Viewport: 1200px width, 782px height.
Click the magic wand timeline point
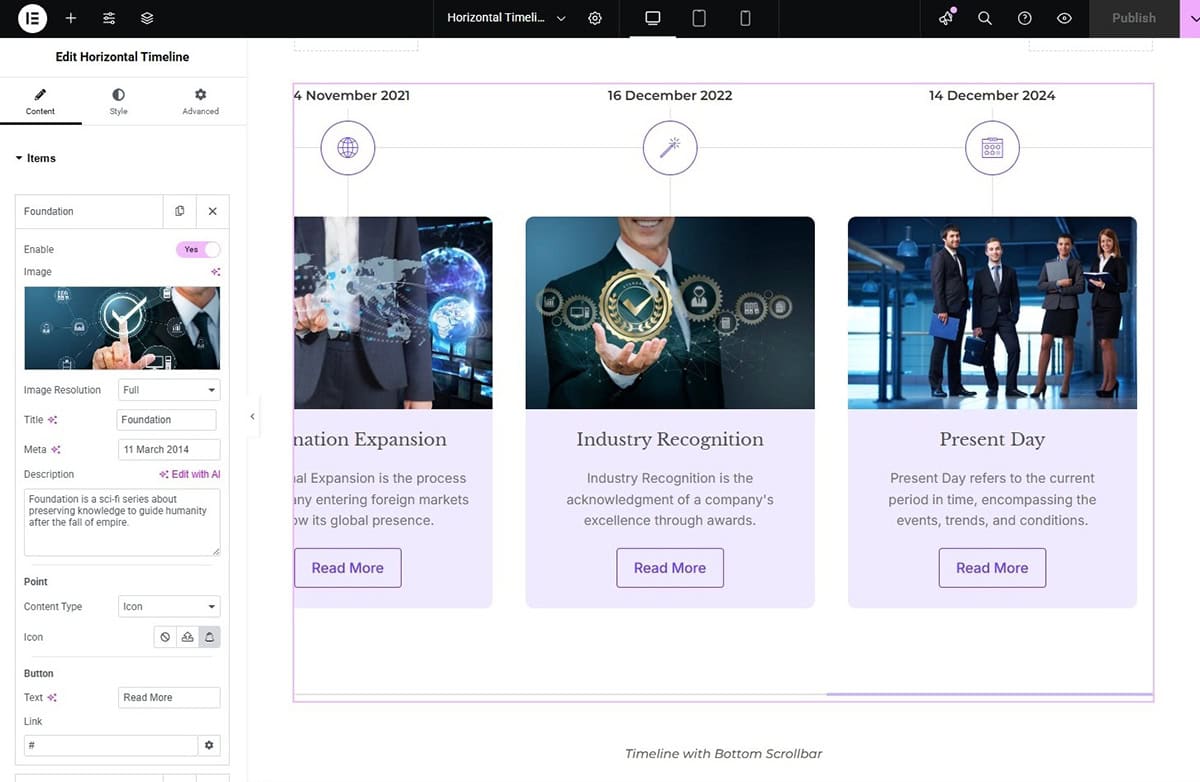click(670, 148)
